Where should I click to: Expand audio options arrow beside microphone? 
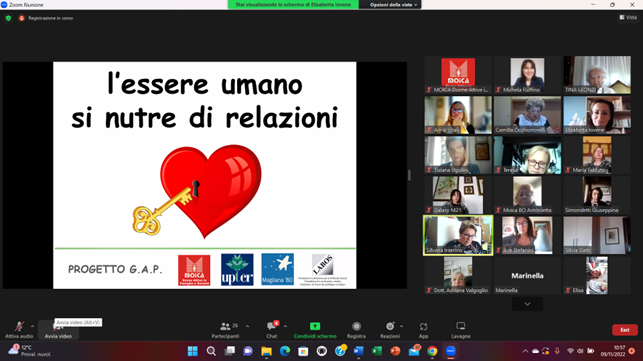coord(32,327)
